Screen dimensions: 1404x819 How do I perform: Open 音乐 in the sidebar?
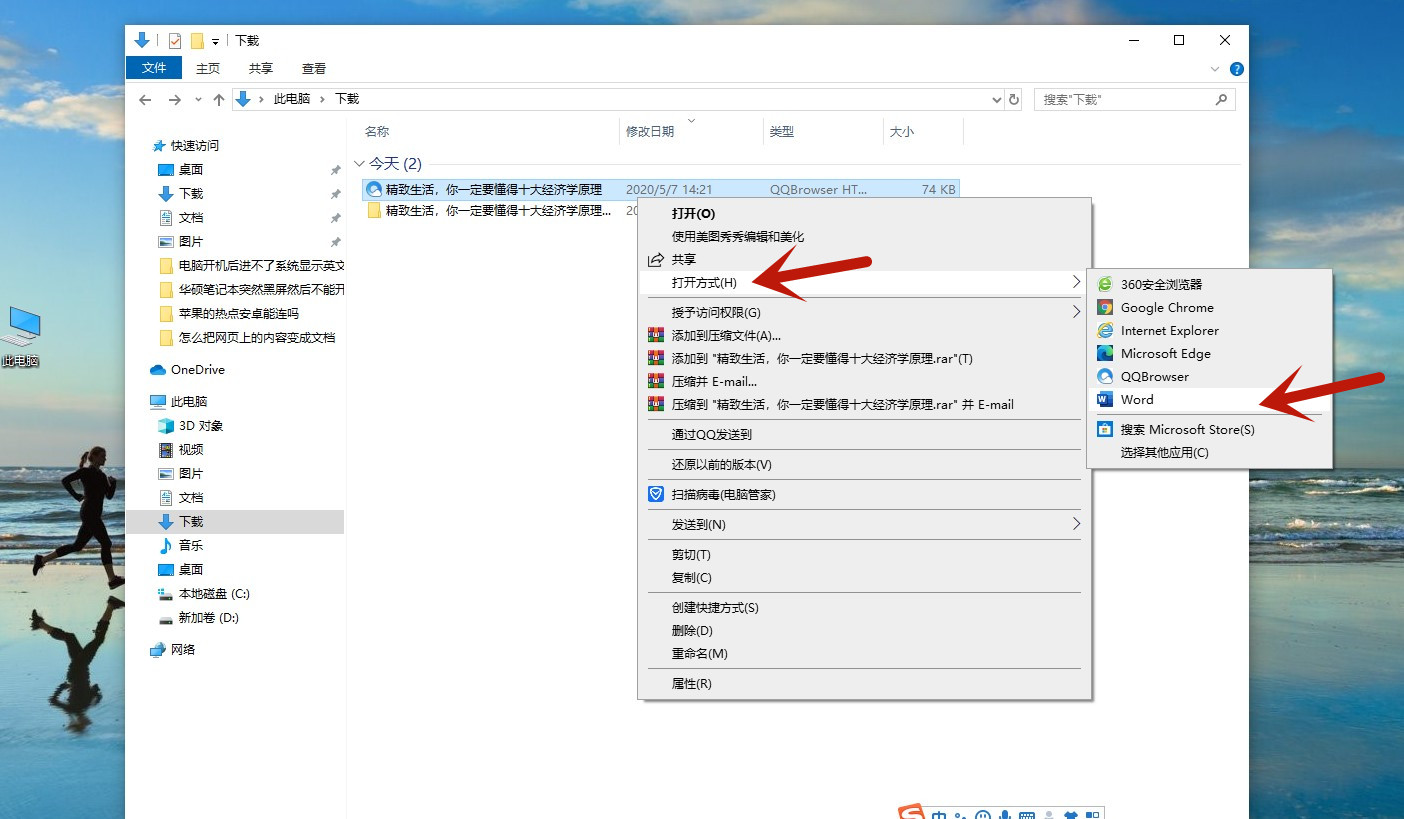pyautogui.click(x=190, y=545)
